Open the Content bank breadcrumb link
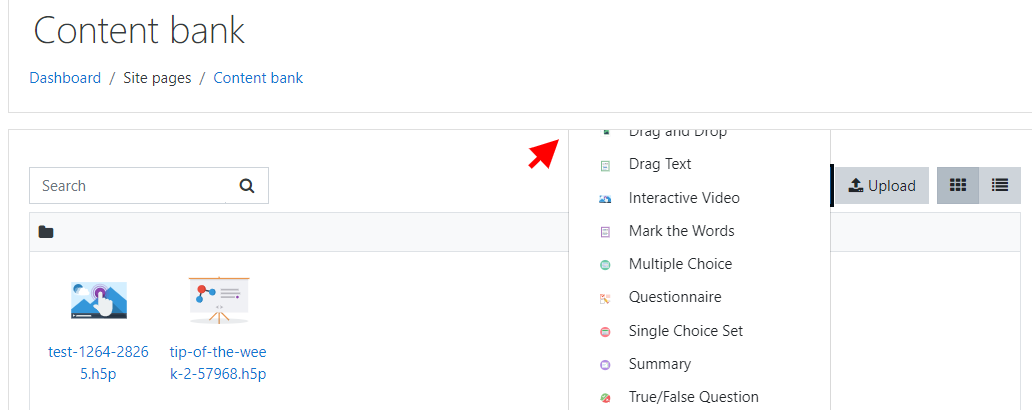Viewport: 1032px width, 410px height. coord(258,78)
